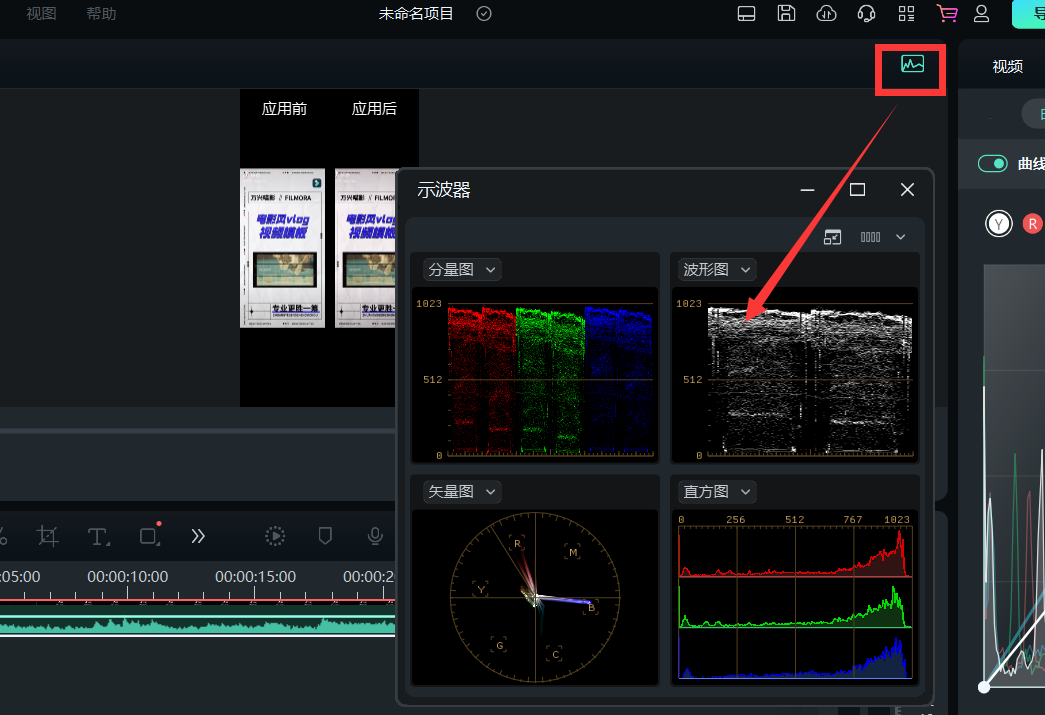Select the crop tool in the timeline toolbar
Screen dimensions: 1045x715
[47, 536]
